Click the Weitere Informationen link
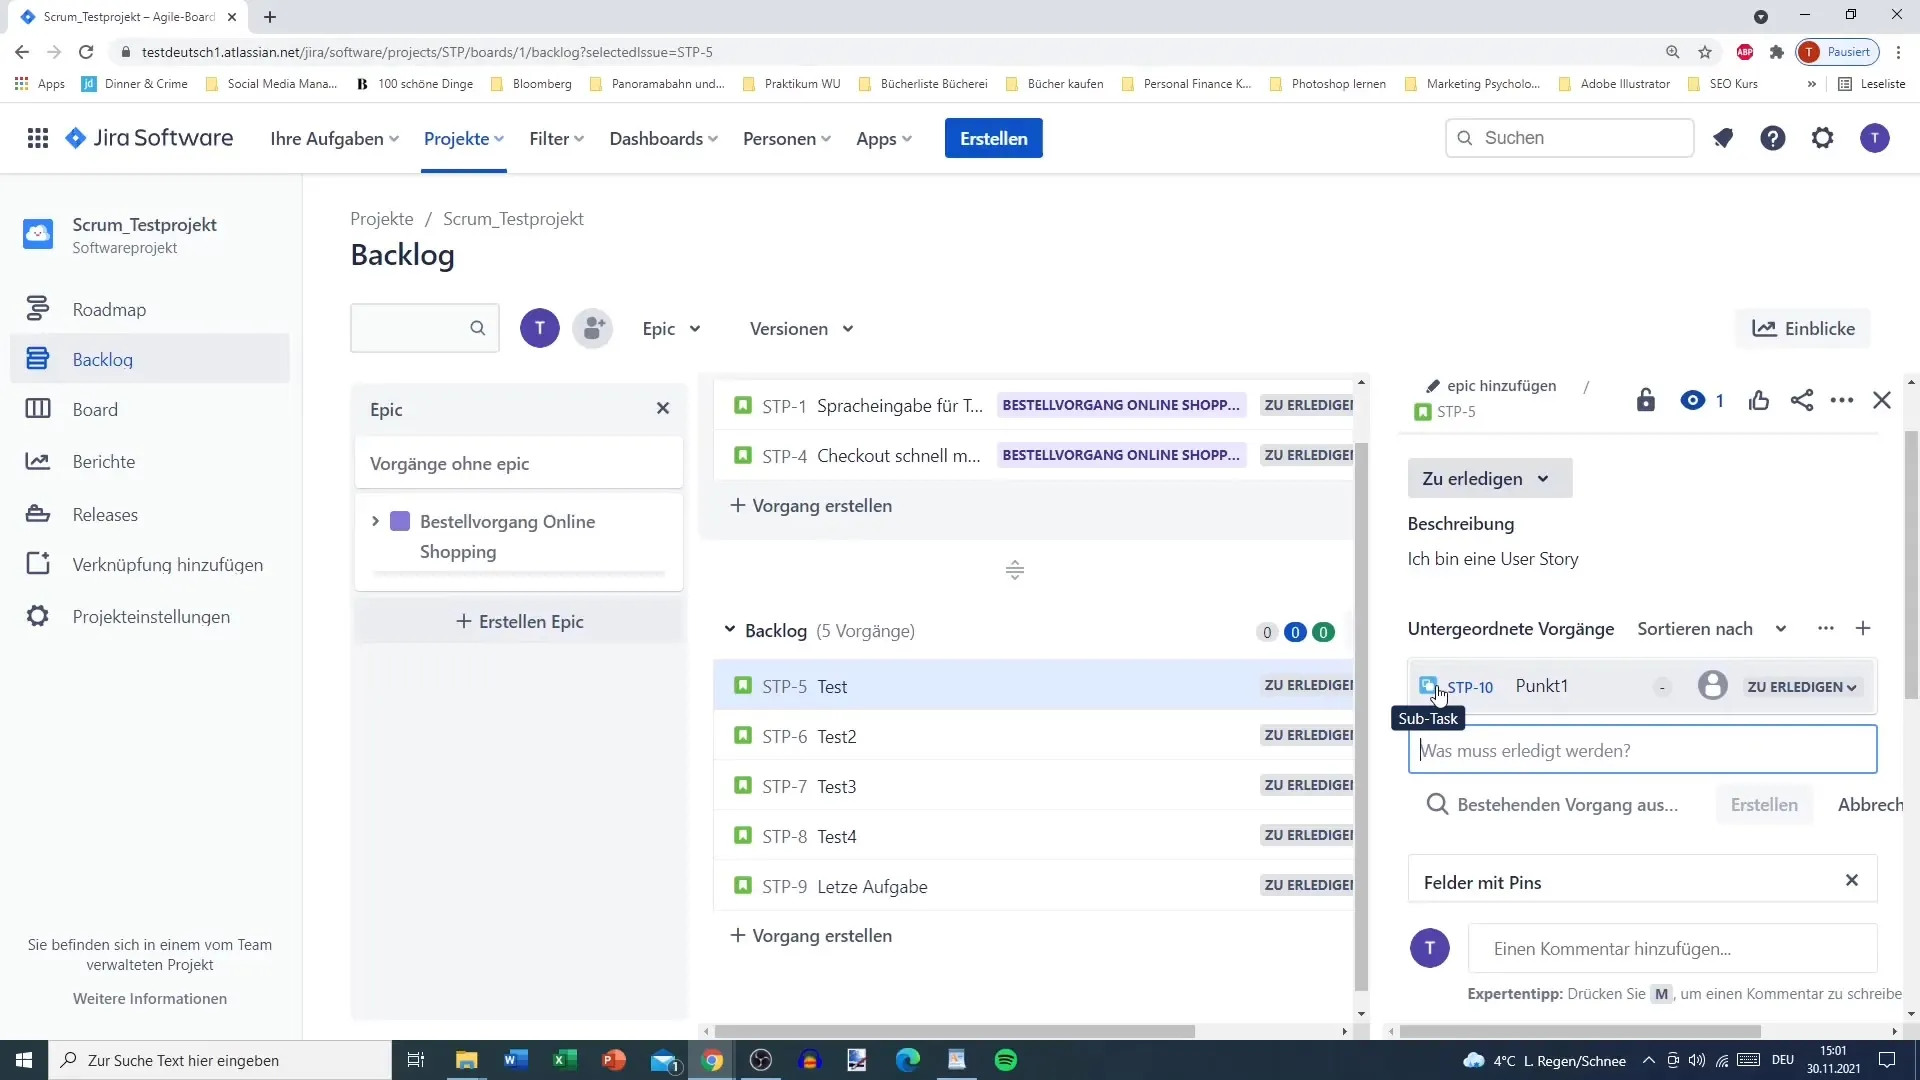This screenshot has width=1920, height=1080. 150,998
